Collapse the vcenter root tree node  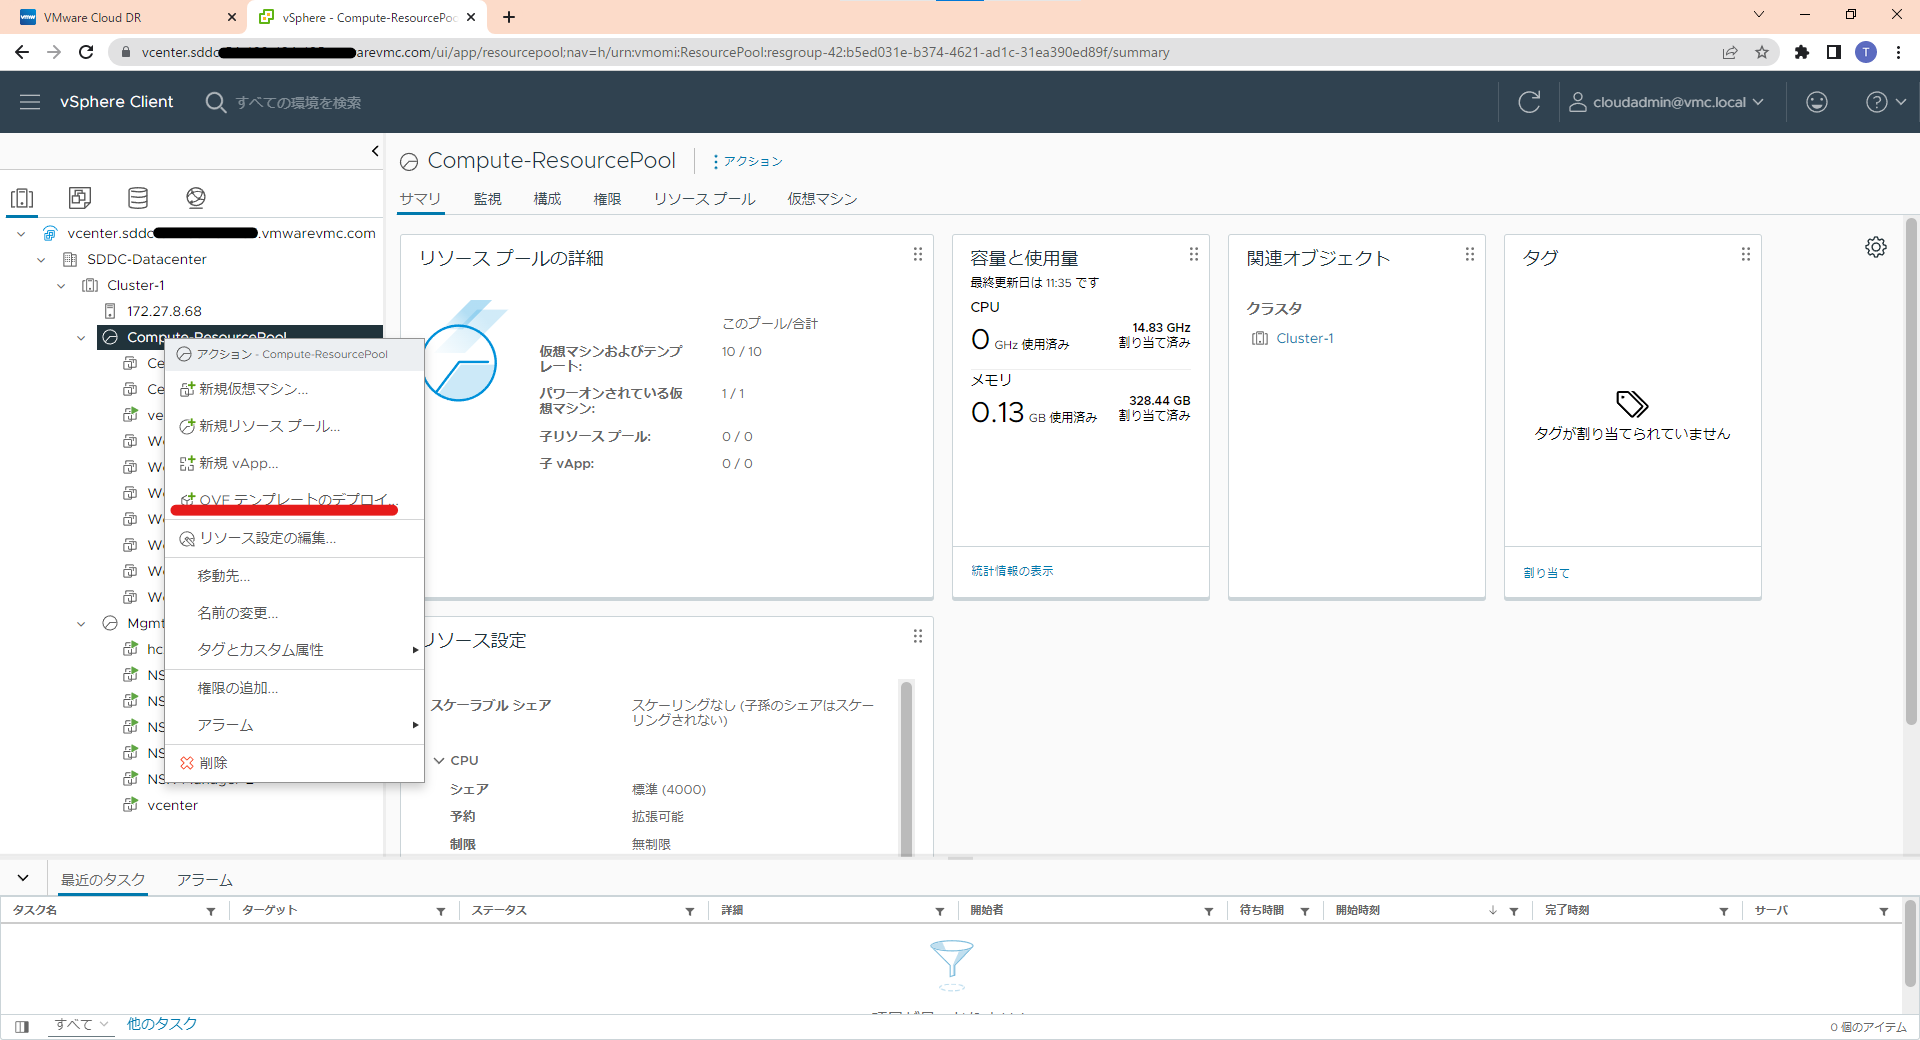[x=21, y=234]
